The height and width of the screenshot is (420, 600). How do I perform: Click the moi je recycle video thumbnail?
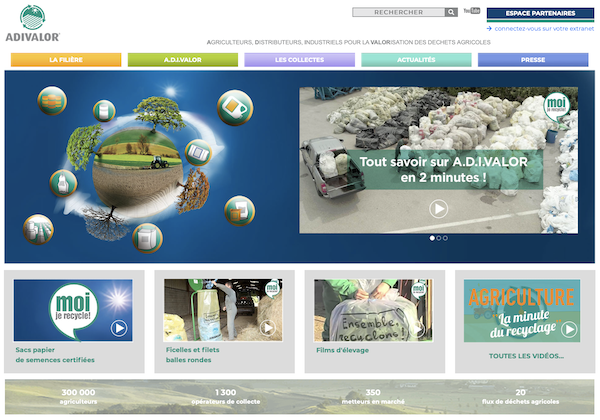point(73,310)
